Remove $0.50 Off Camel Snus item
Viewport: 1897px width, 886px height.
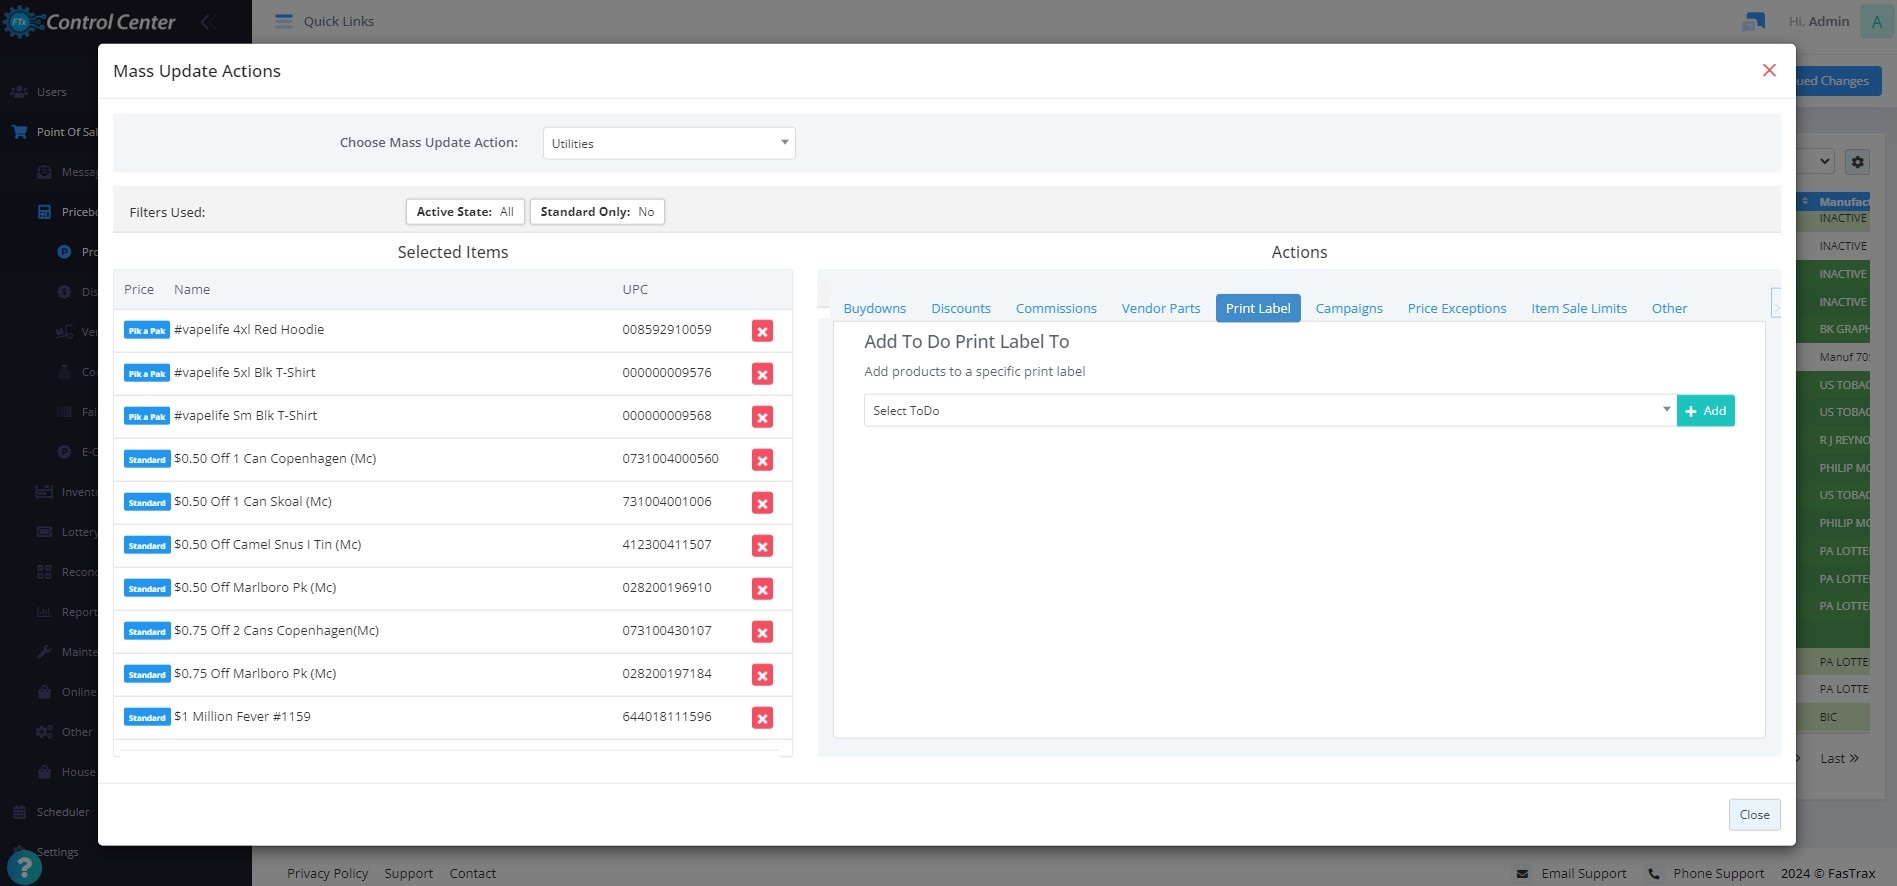tap(762, 546)
